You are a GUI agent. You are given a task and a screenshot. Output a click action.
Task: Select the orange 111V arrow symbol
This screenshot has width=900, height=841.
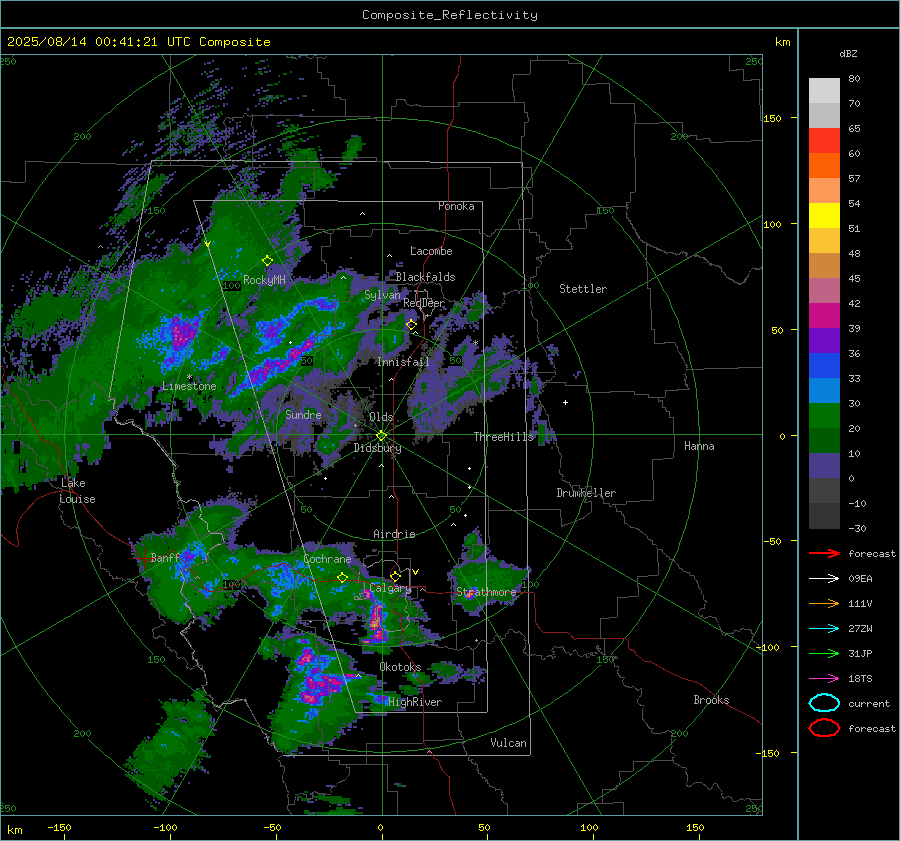pyautogui.click(x=824, y=603)
